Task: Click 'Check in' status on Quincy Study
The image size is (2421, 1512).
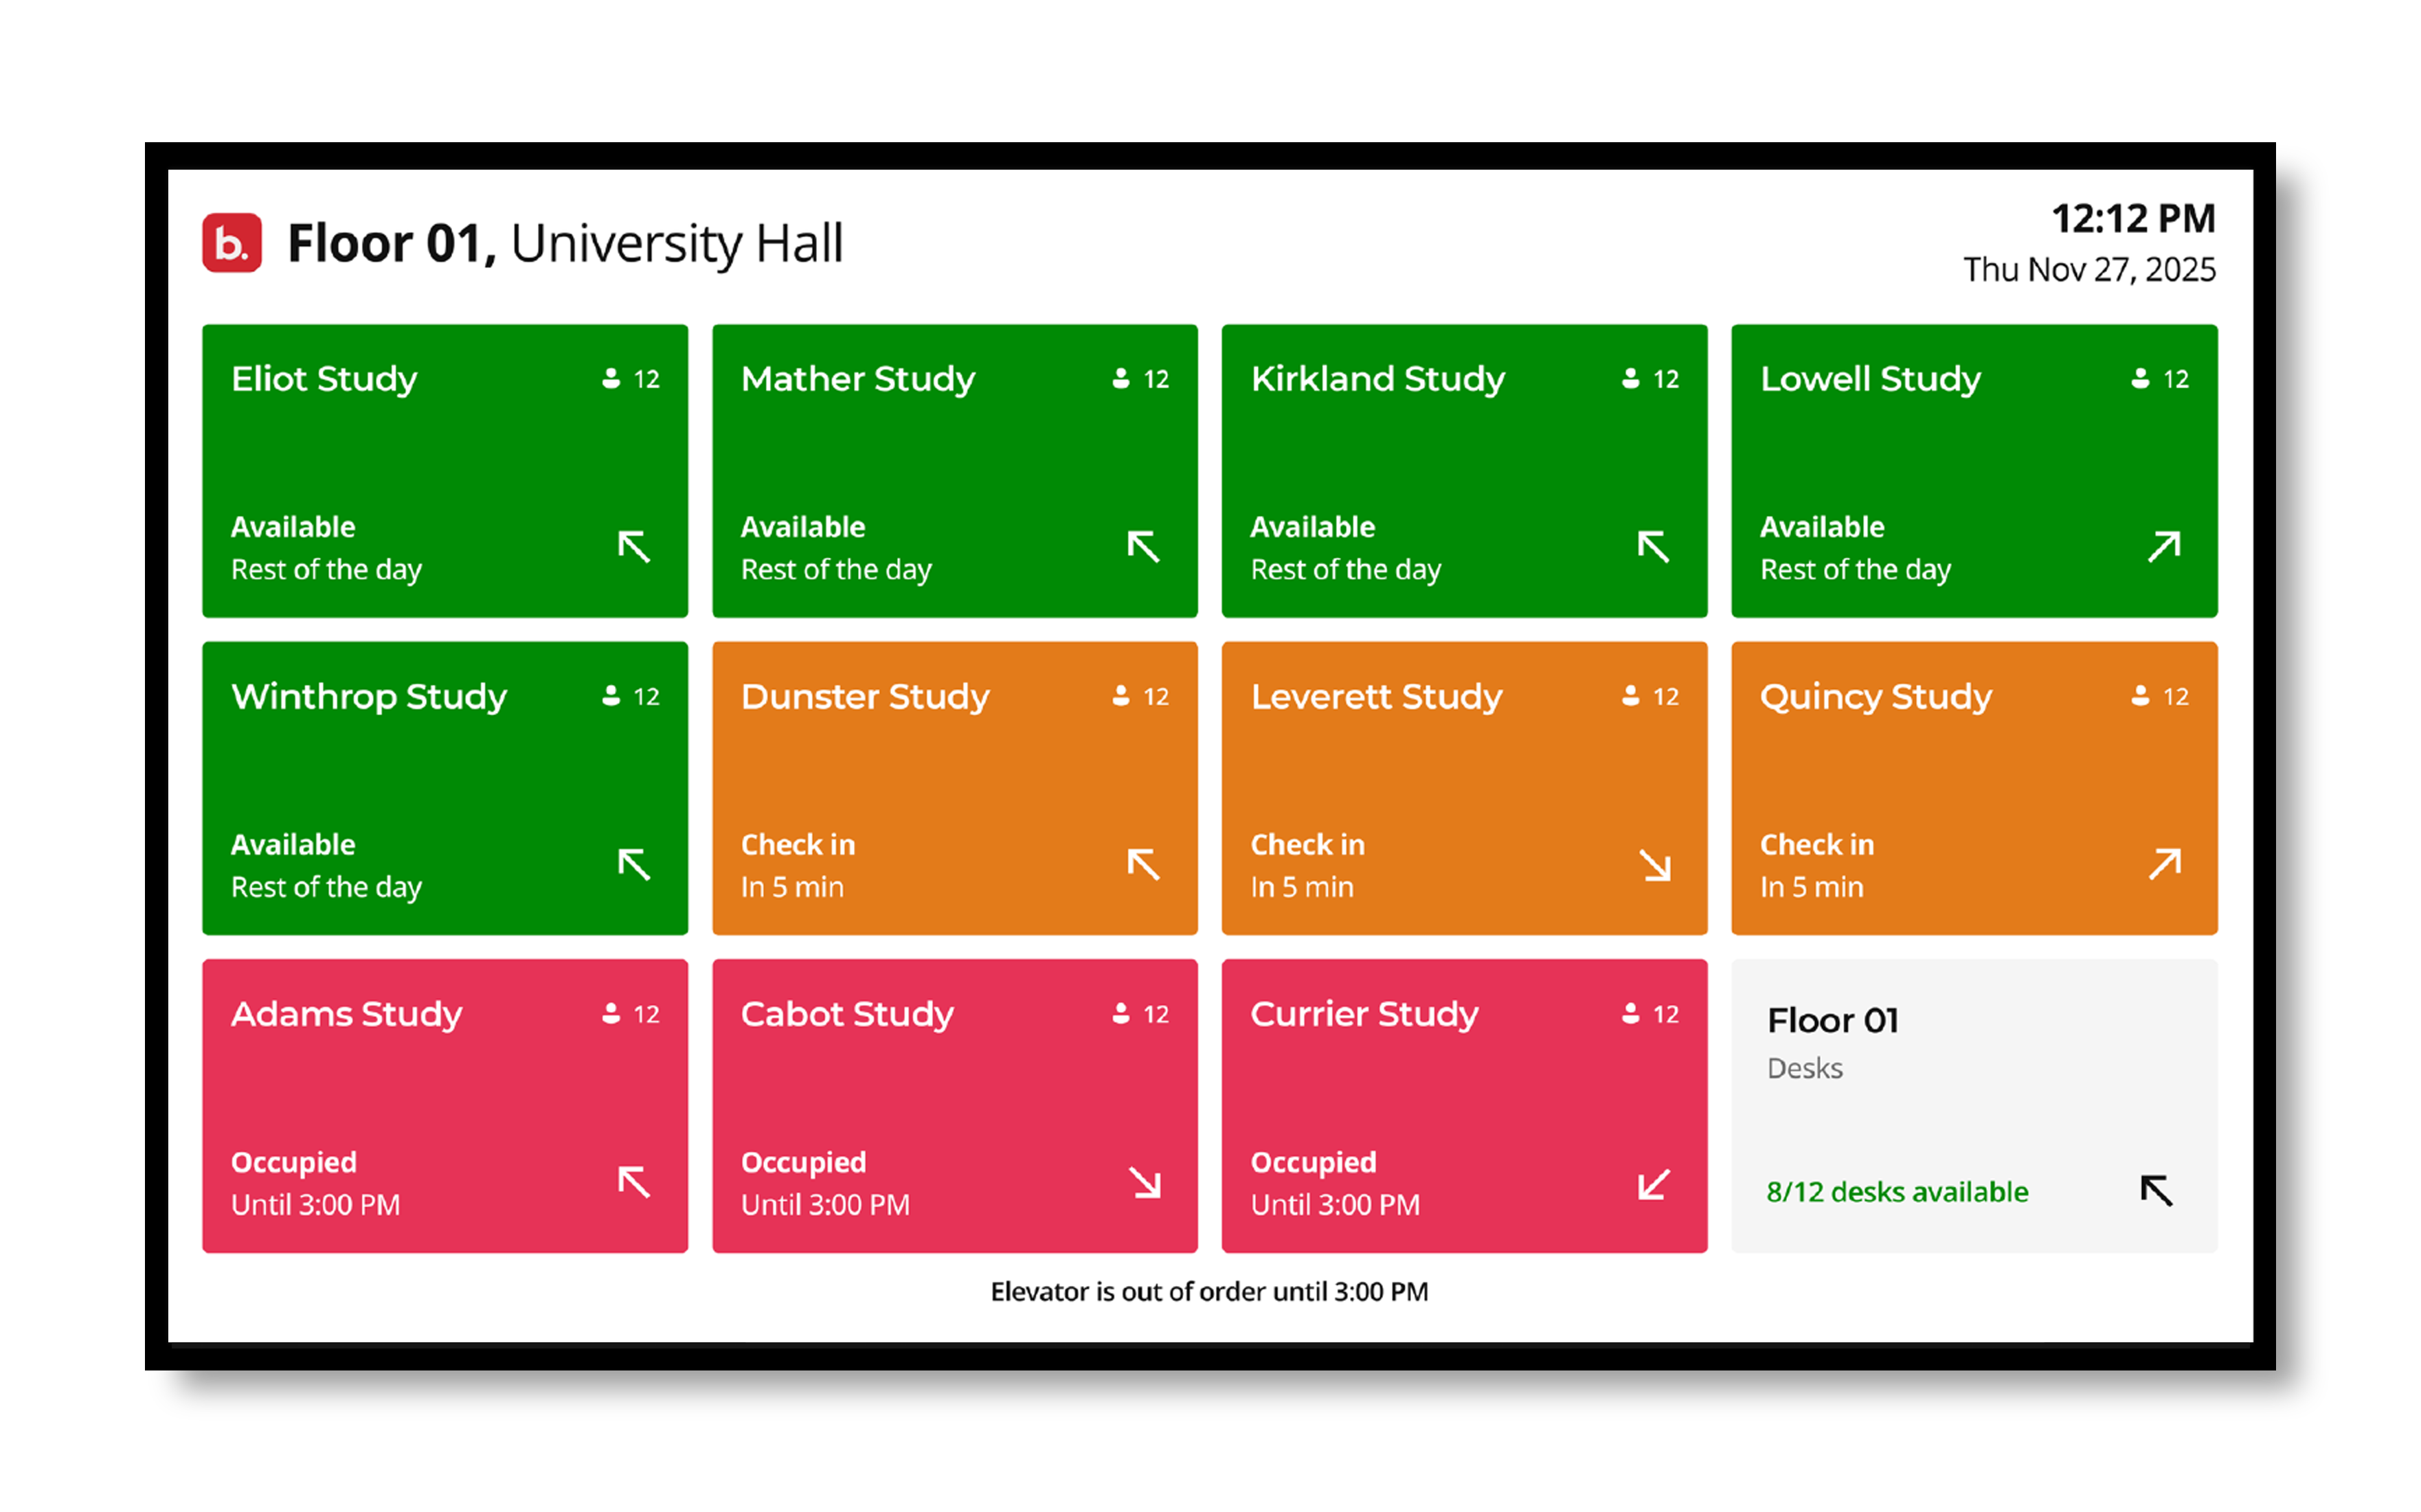Action: 1817,844
